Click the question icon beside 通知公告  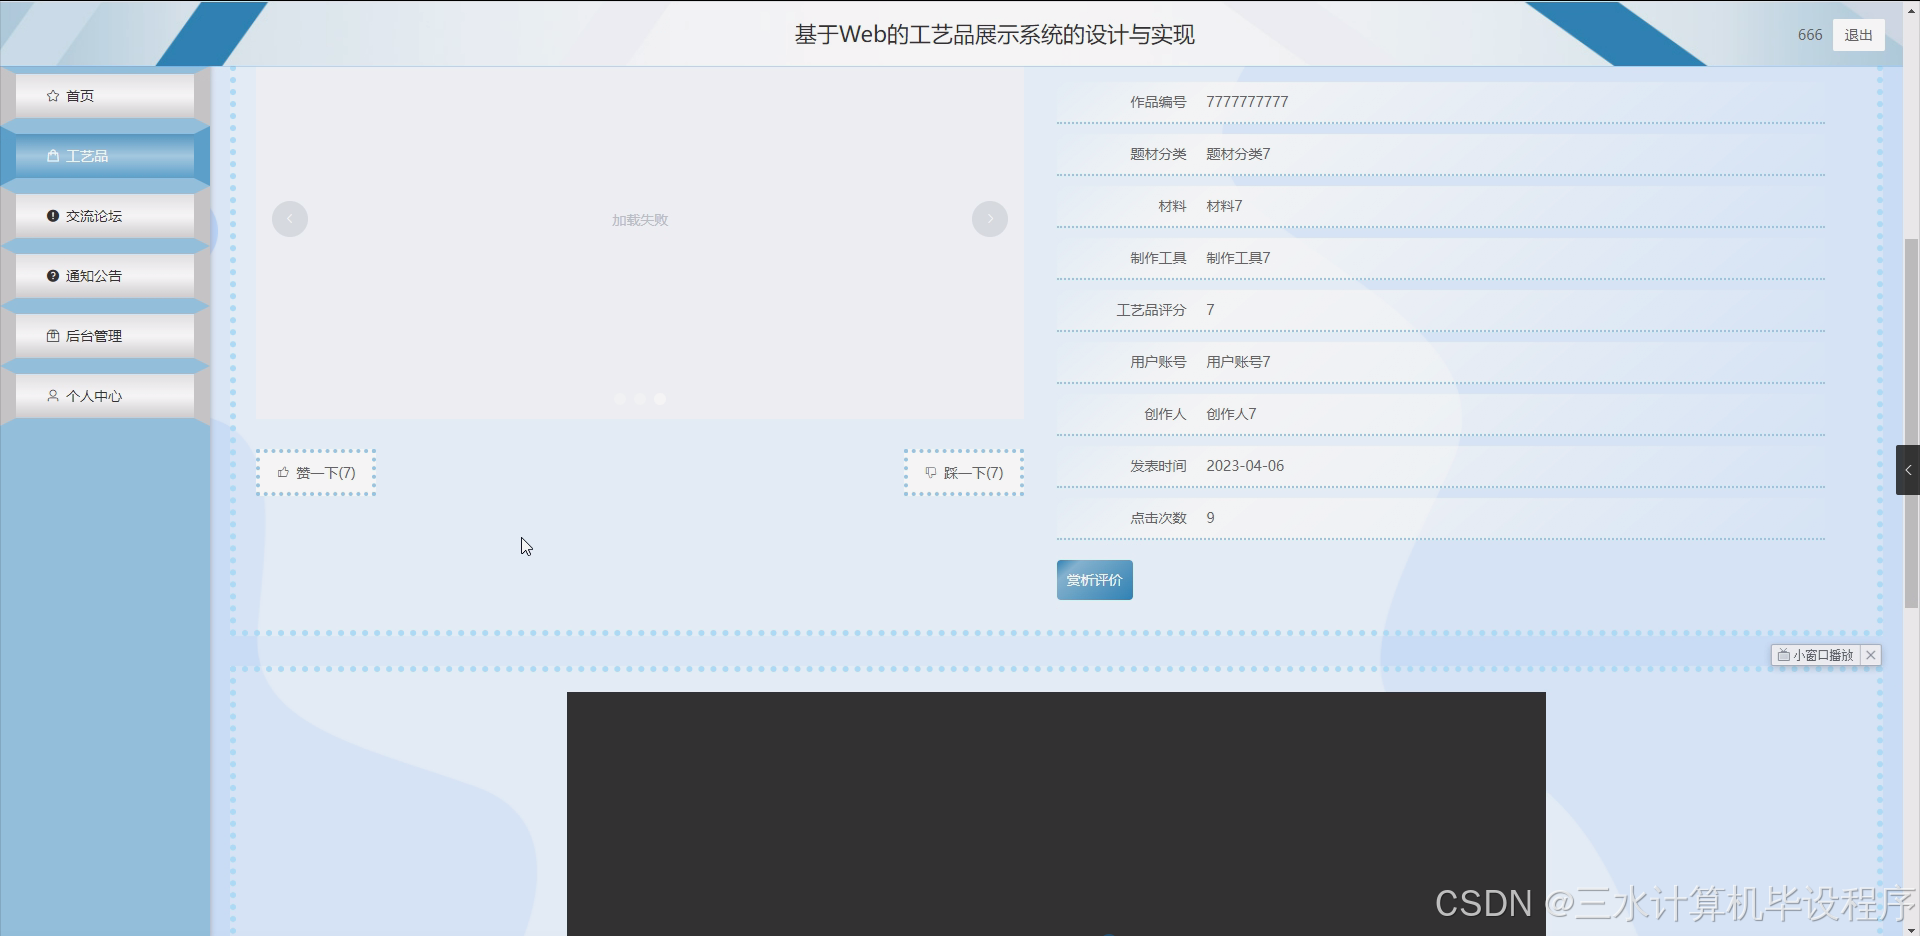point(53,276)
